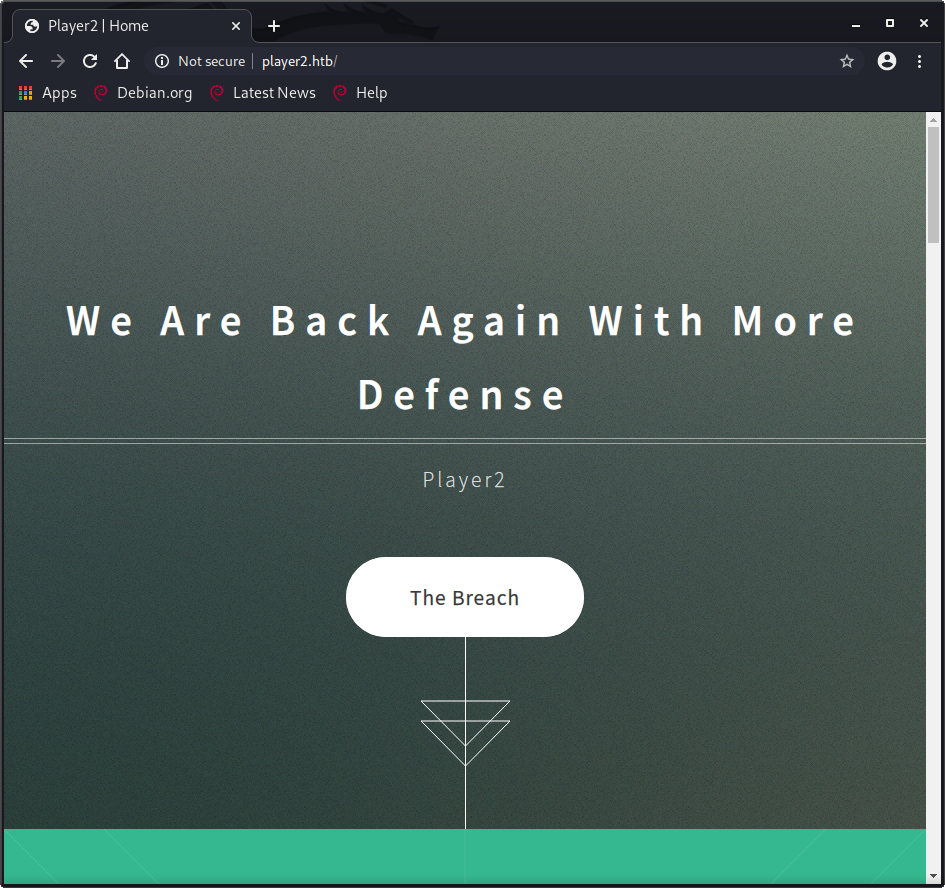
Task: Maximize the browser window
Action: coord(889,23)
